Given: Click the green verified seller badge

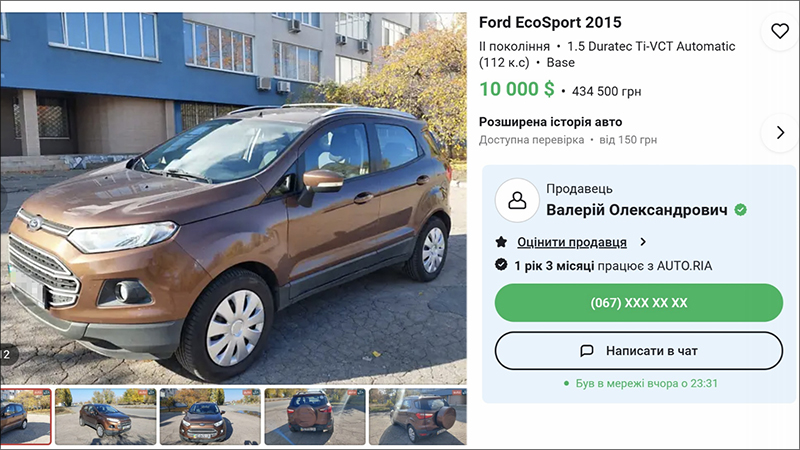Looking at the screenshot, I should pos(740,210).
